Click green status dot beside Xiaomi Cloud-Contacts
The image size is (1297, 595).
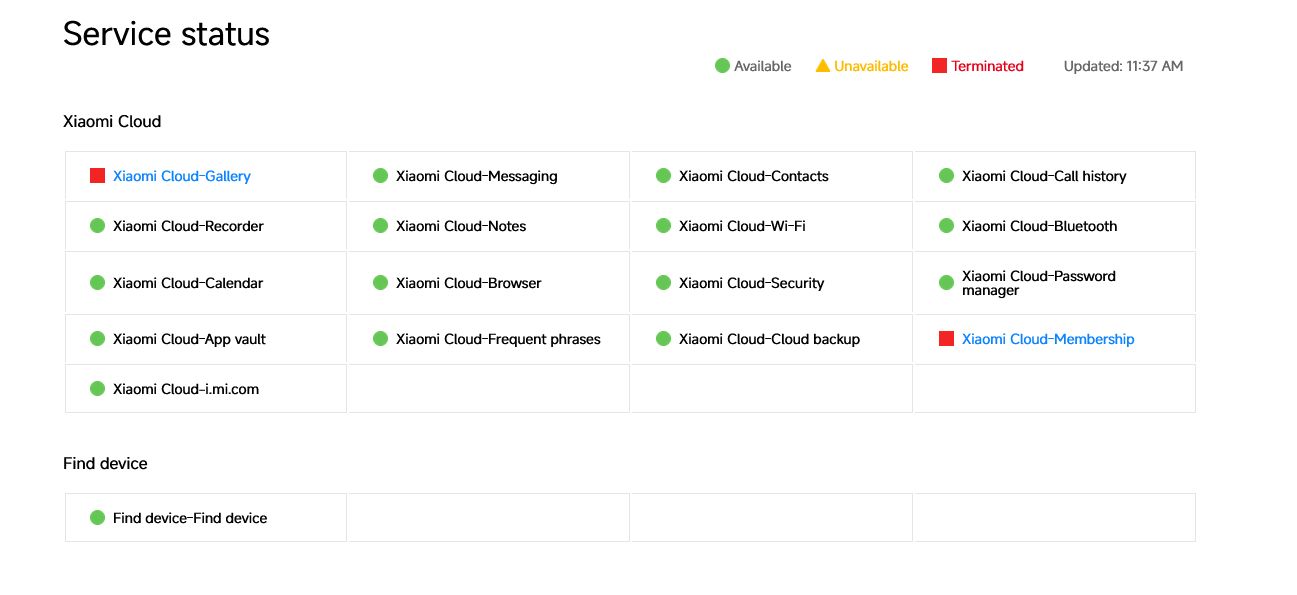[x=663, y=176]
